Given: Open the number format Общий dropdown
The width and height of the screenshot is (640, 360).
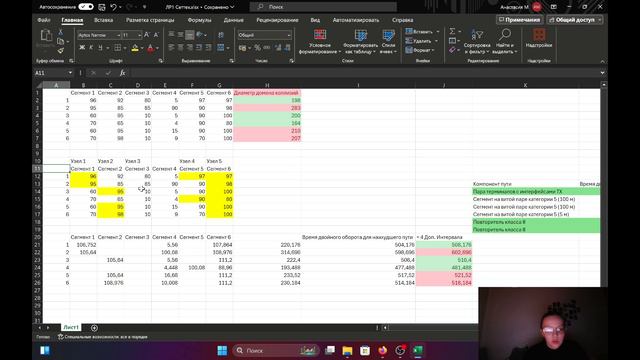Looking at the screenshot, I should (x=264, y=35).
